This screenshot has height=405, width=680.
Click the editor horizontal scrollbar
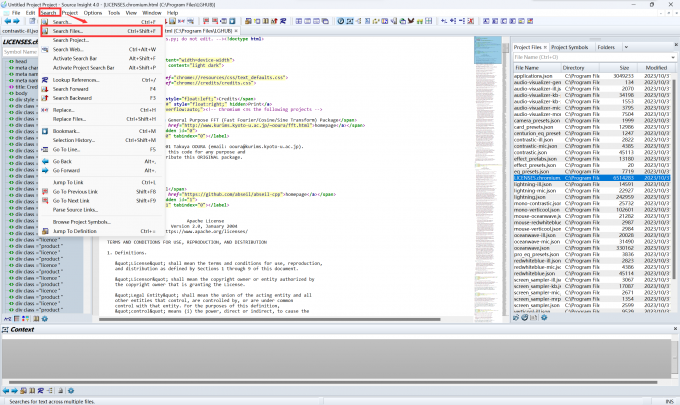[x=270, y=320]
